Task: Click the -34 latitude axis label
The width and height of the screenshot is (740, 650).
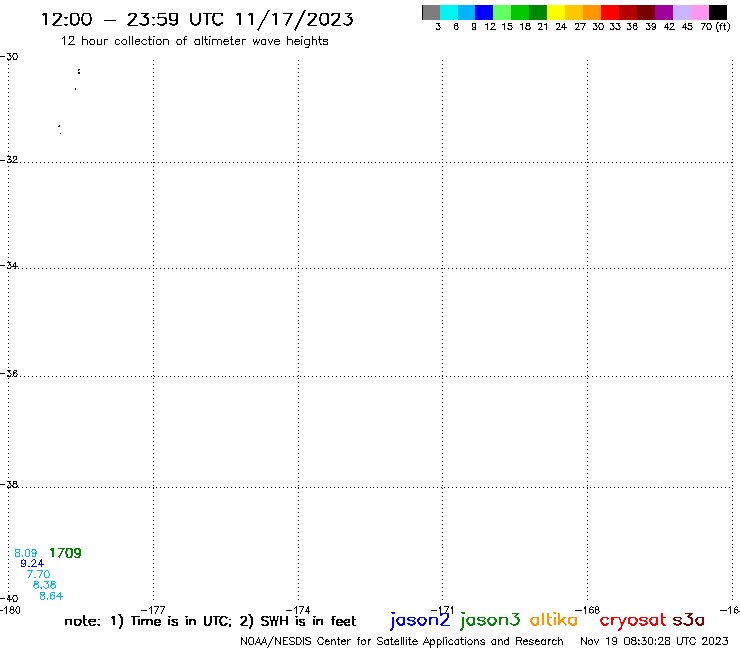Action: pyautogui.click(x=9, y=265)
